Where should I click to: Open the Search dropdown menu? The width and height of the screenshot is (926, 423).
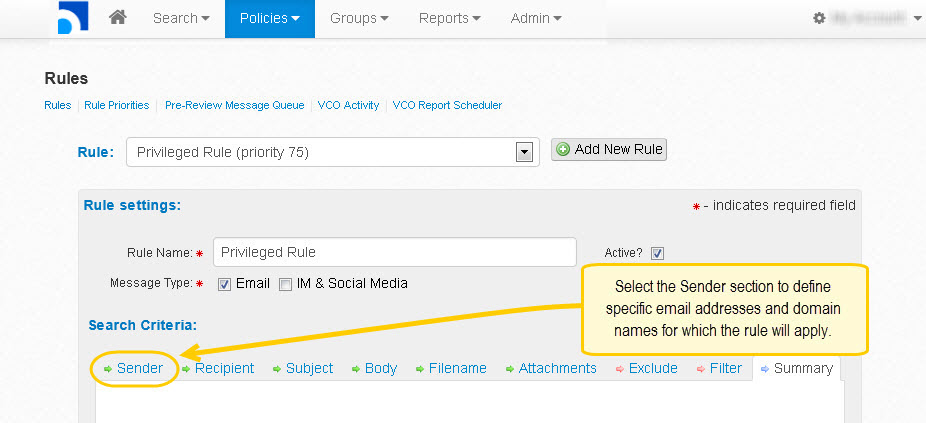pos(181,18)
